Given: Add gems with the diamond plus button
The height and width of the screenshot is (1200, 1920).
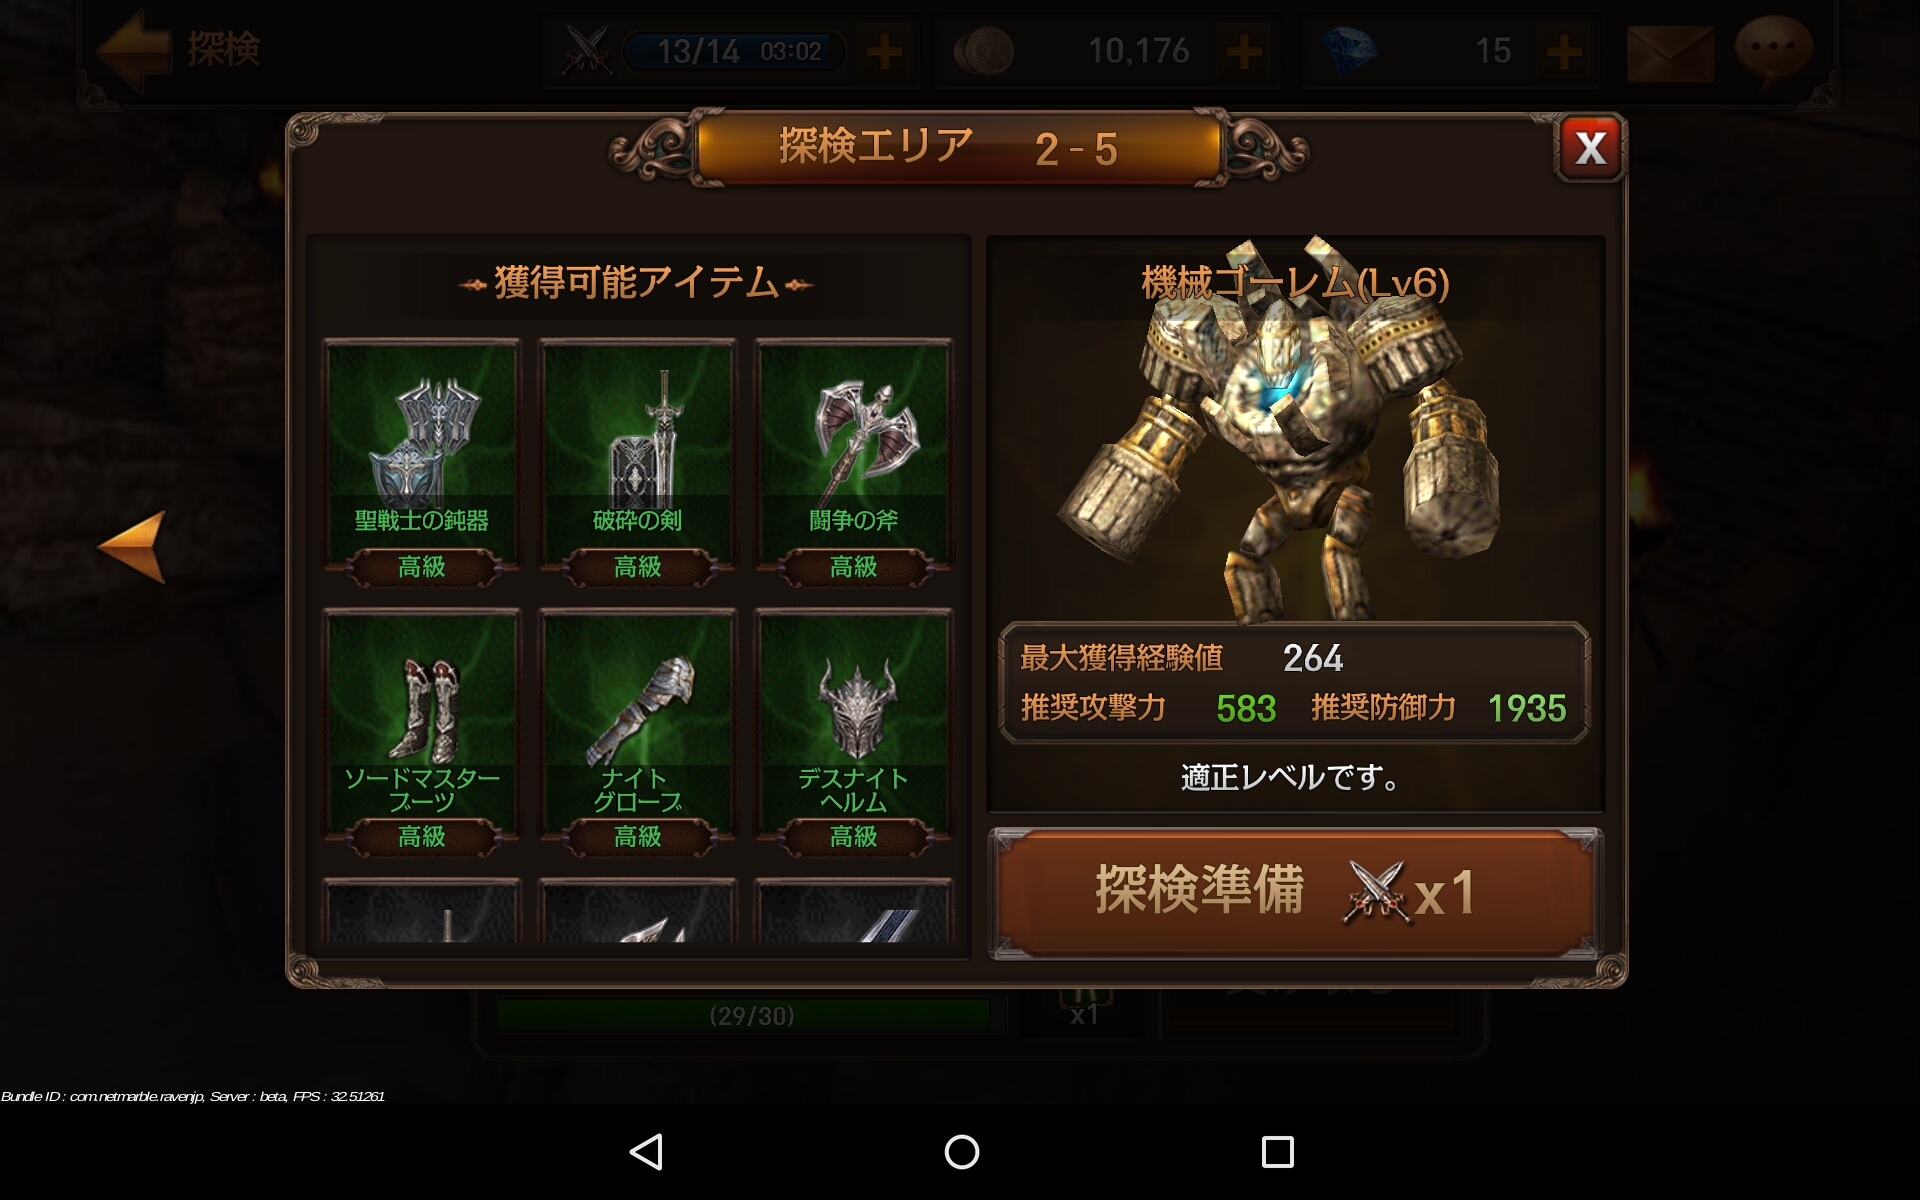Looking at the screenshot, I should click(1564, 51).
